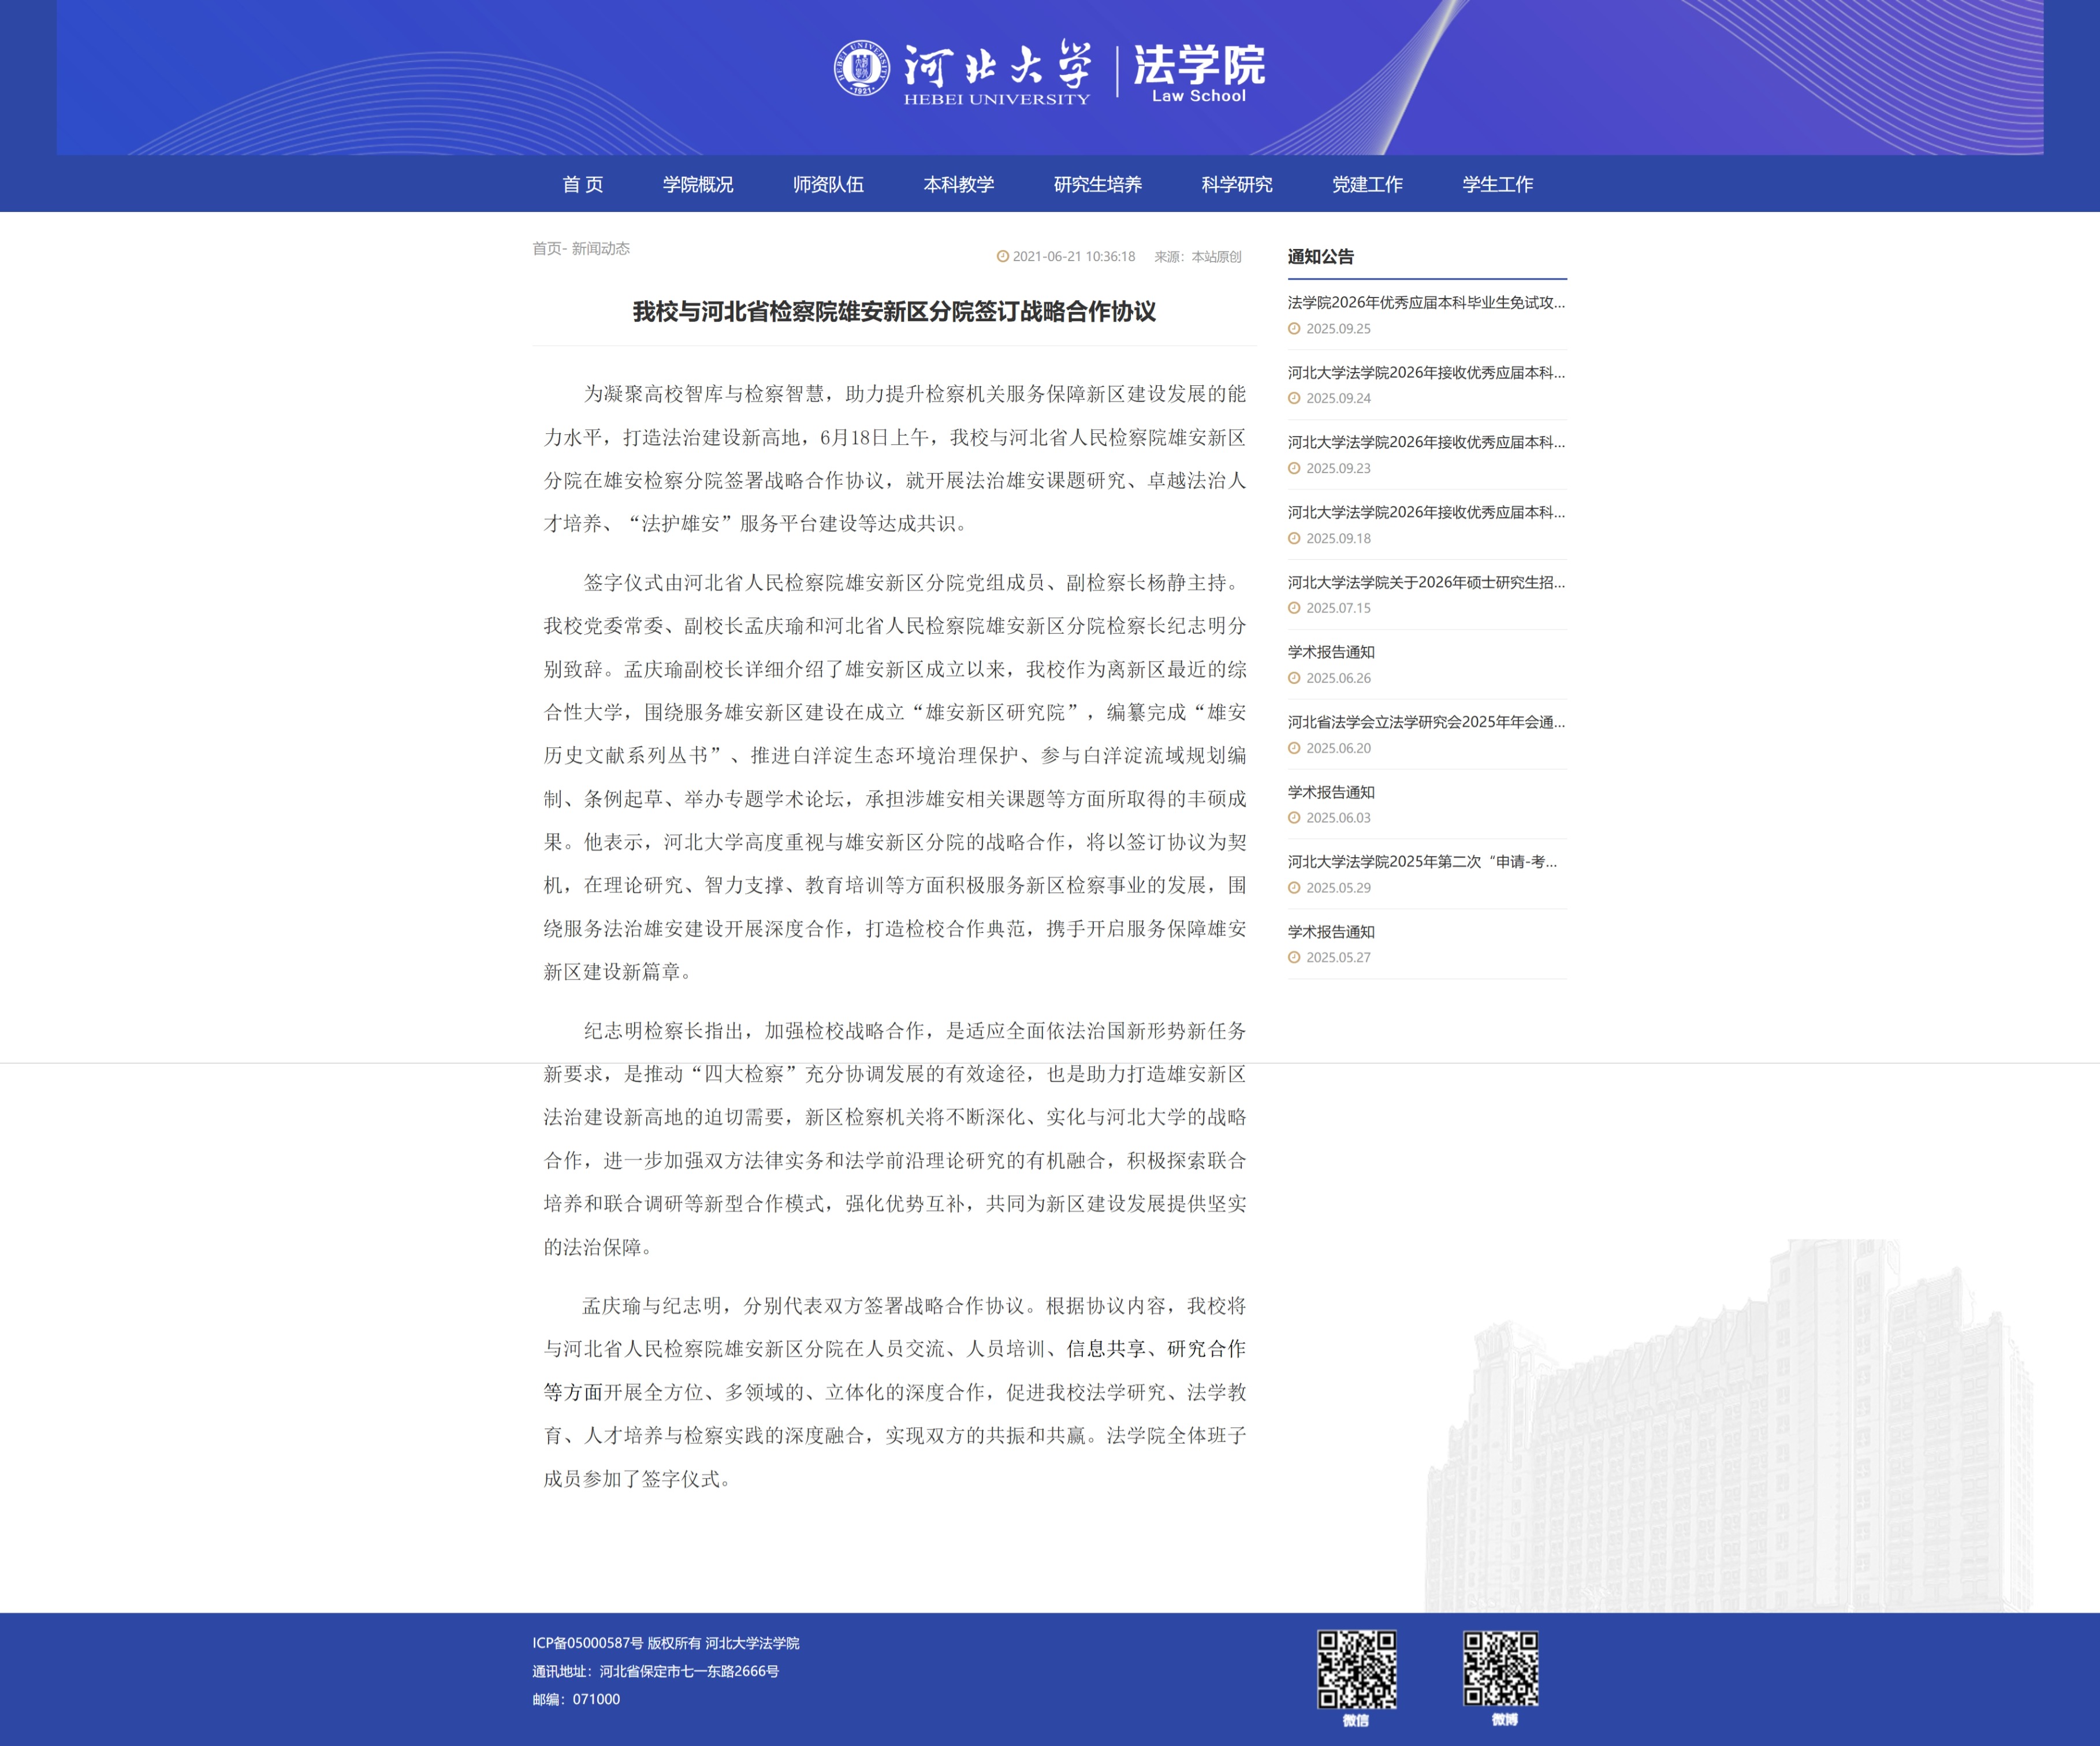Click clock icon next to 2025.05.27 date
Screen dimensions: 2100x1746
click(1294, 957)
